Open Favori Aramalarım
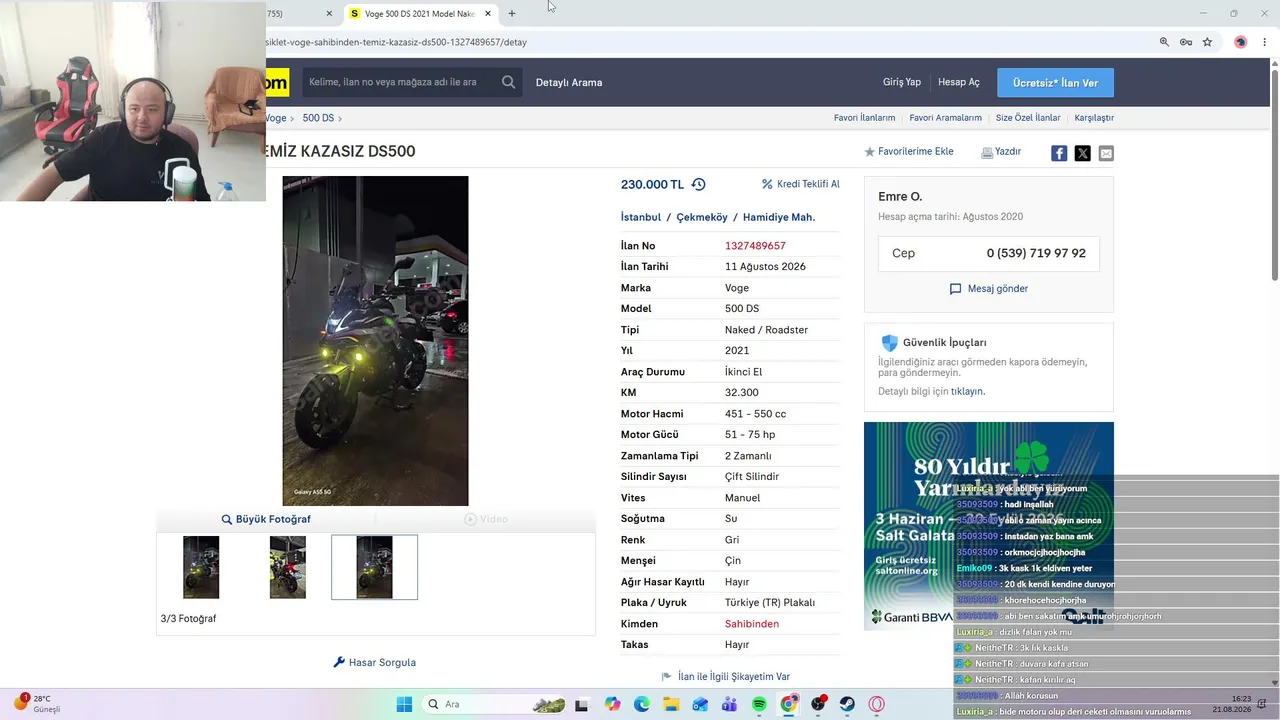 pyautogui.click(x=945, y=118)
